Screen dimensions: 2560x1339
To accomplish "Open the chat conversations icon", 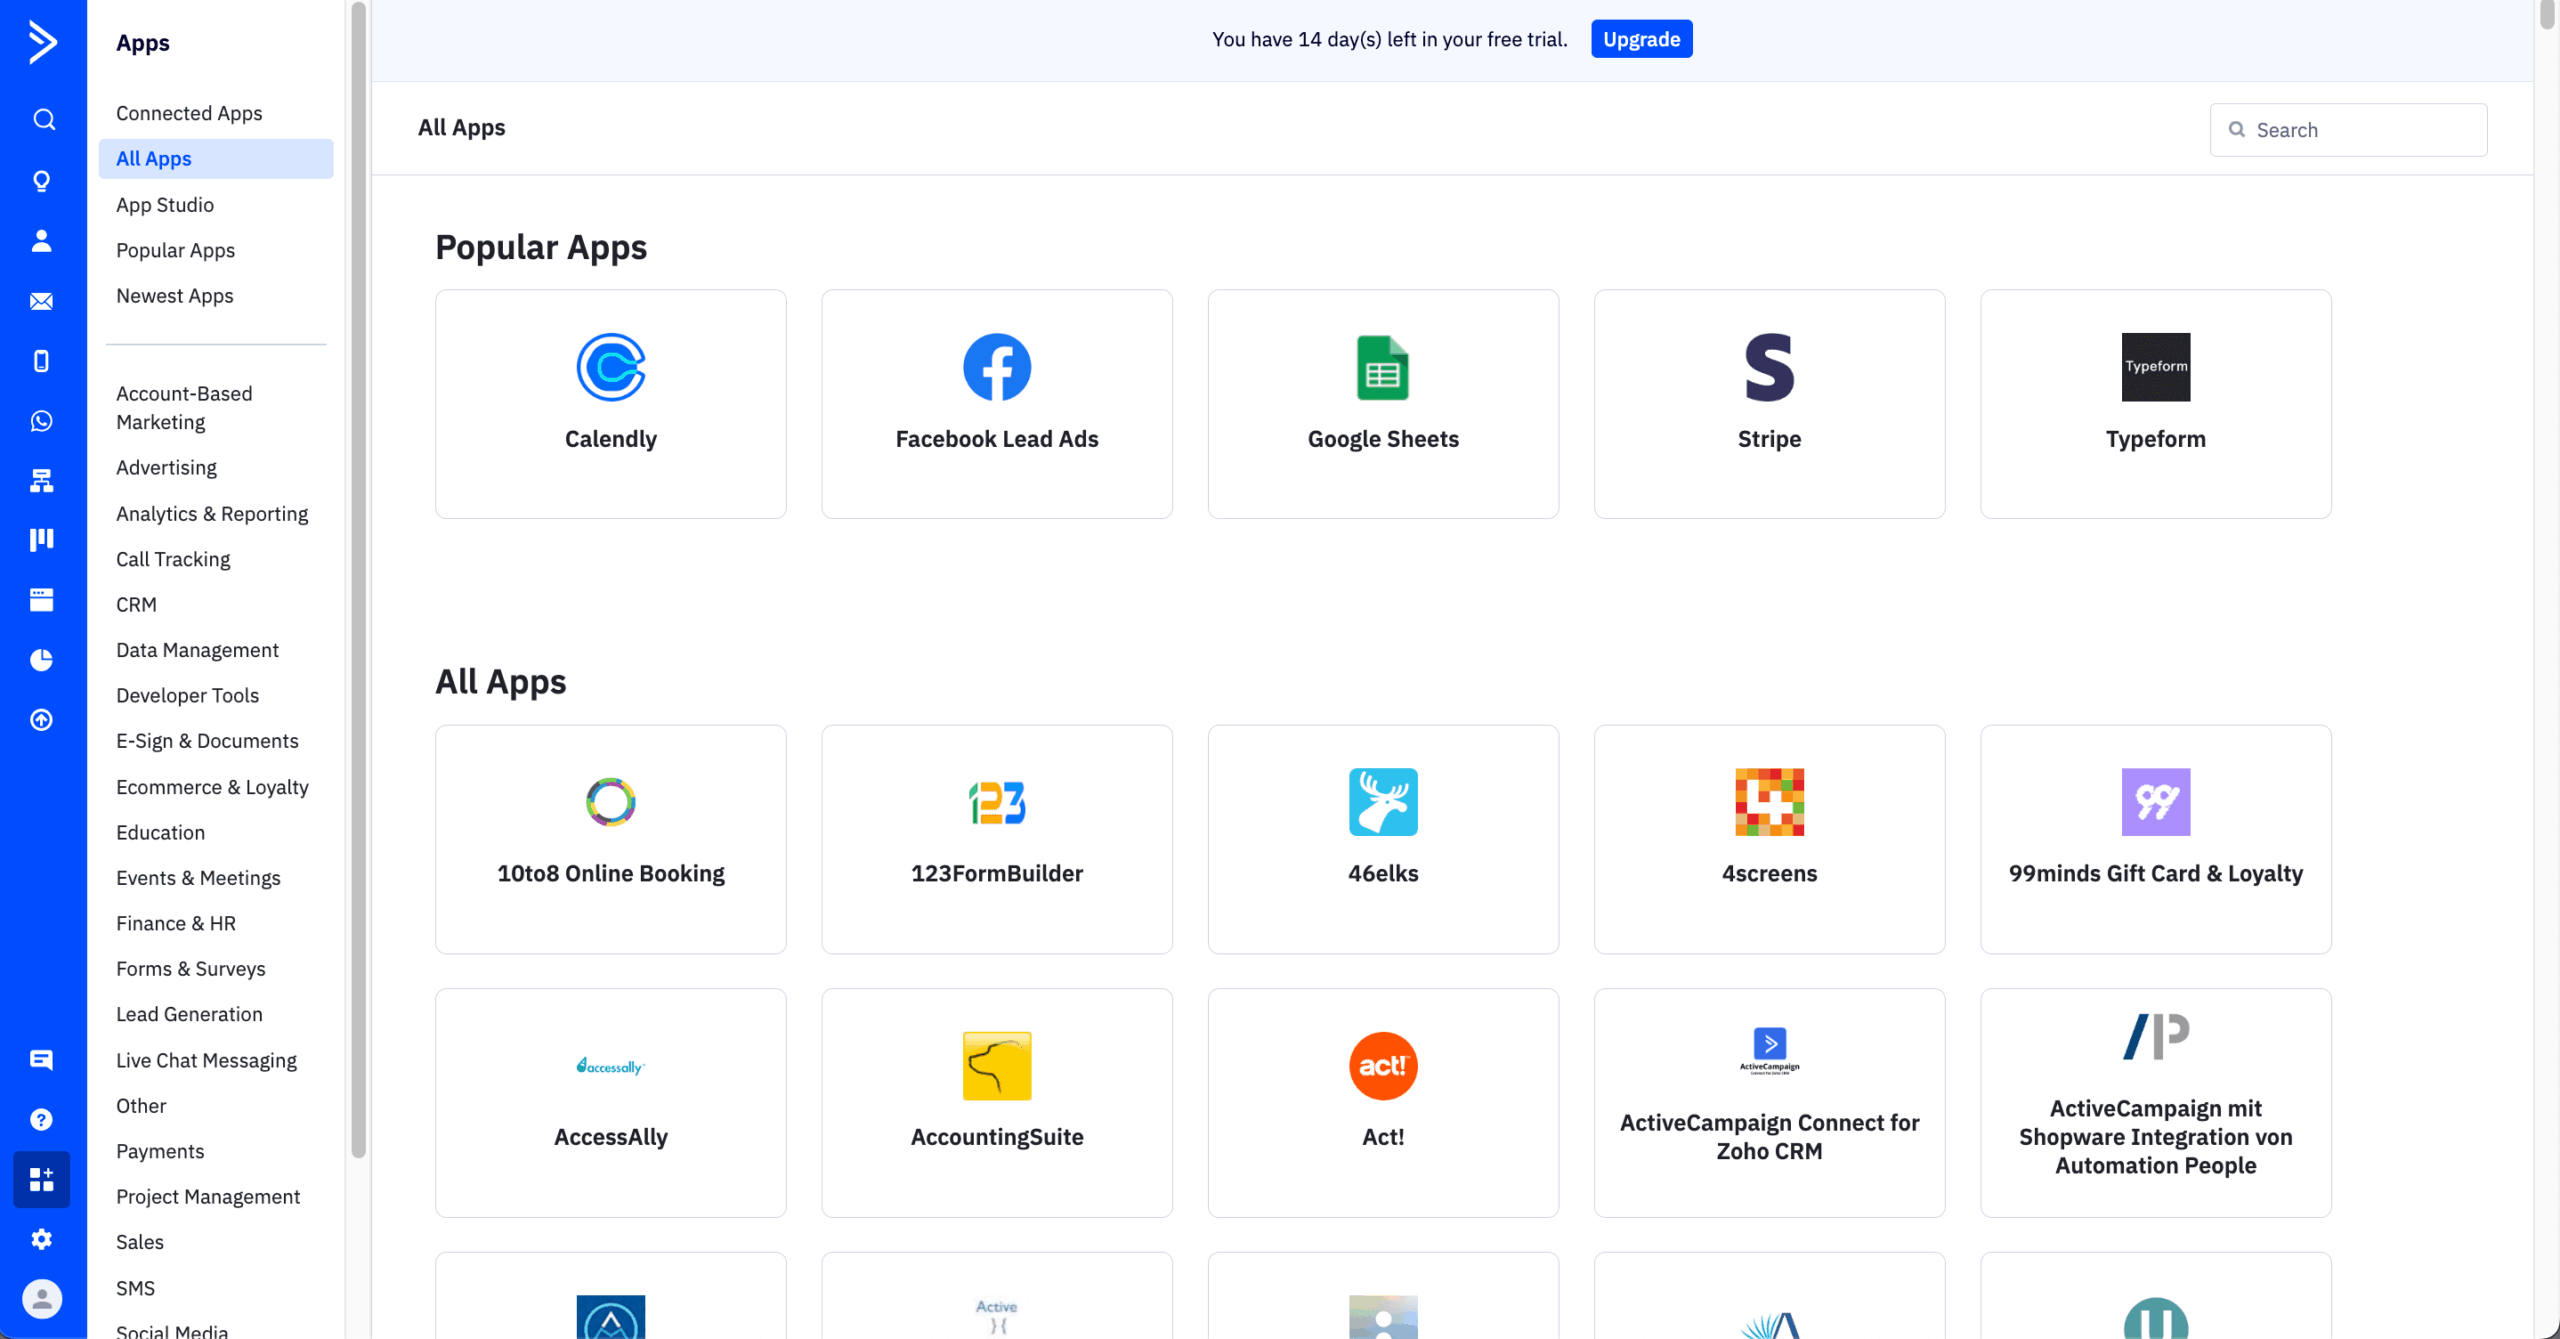I will (42, 1060).
